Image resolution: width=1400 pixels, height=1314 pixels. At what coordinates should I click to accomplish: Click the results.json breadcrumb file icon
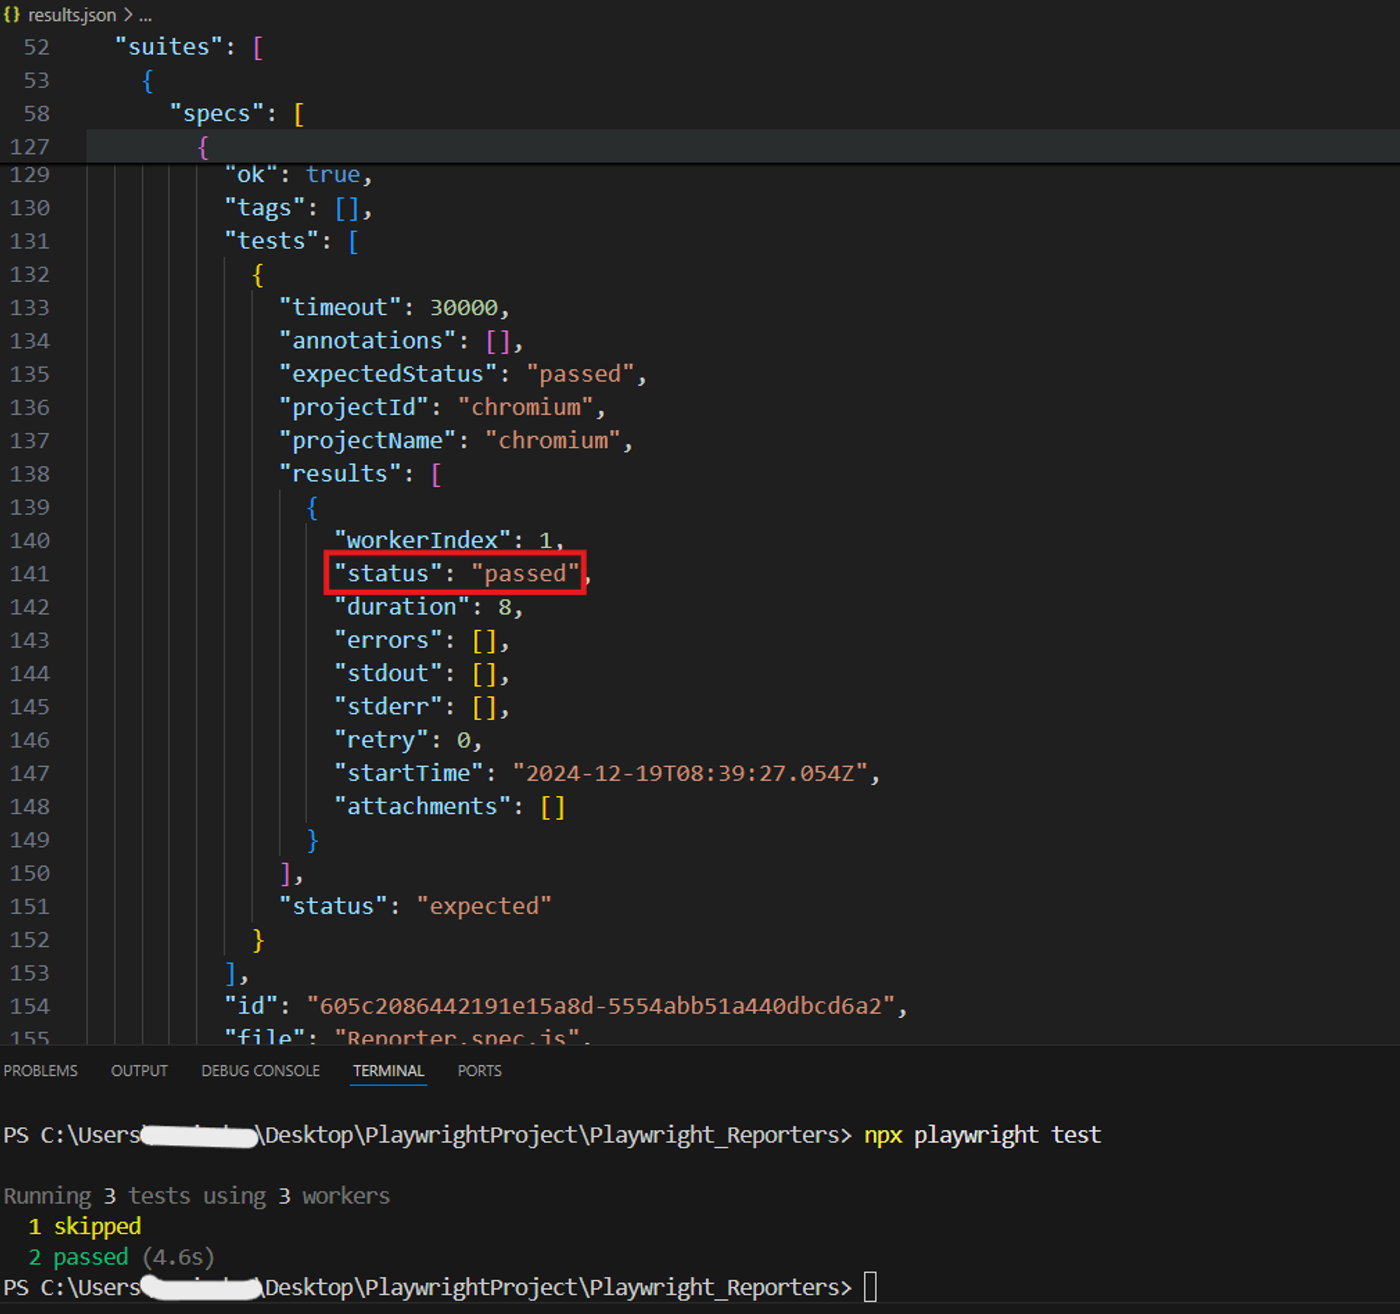pyautogui.click(x=12, y=15)
